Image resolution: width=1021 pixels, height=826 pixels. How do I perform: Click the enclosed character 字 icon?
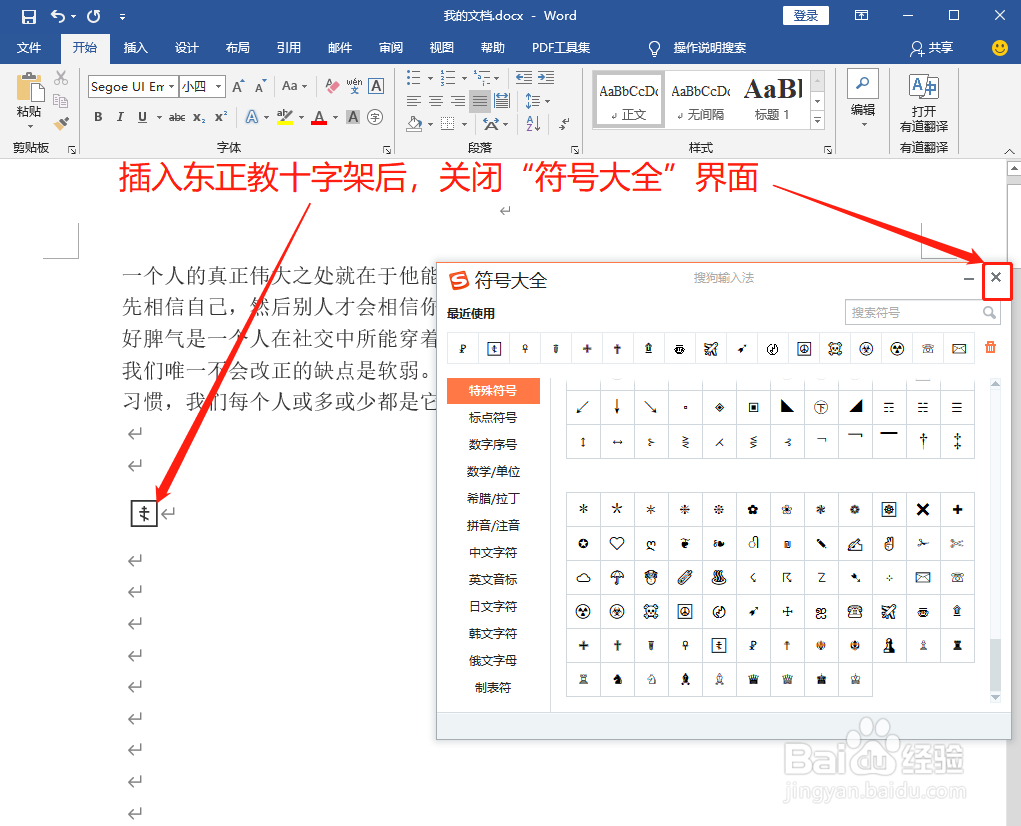[x=374, y=117]
